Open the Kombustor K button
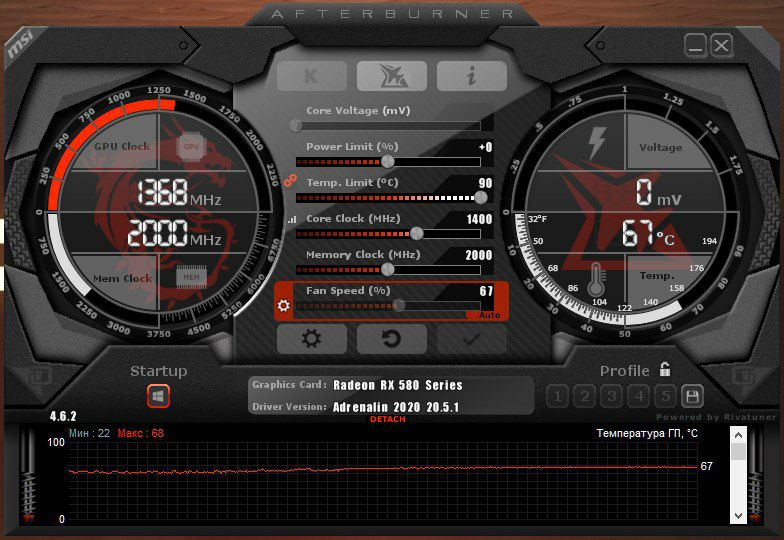Viewport: 784px width, 540px height. [312, 76]
